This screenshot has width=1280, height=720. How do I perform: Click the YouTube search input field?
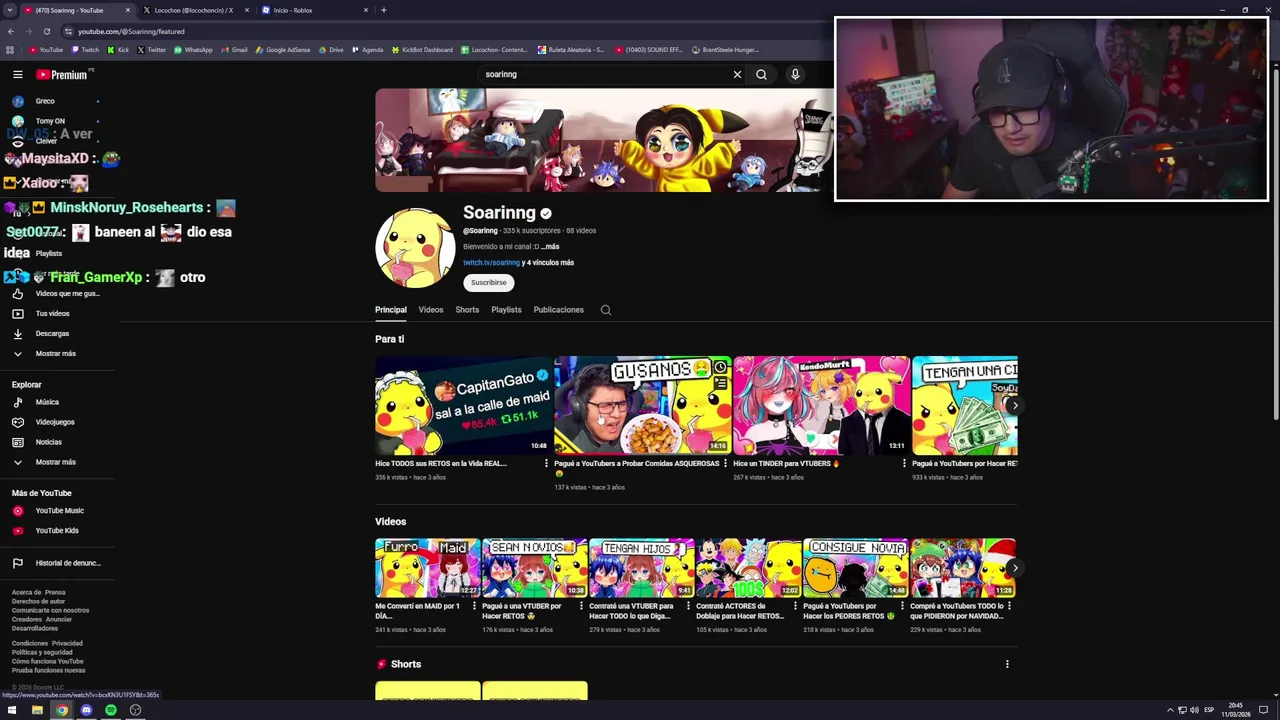[x=603, y=74]
